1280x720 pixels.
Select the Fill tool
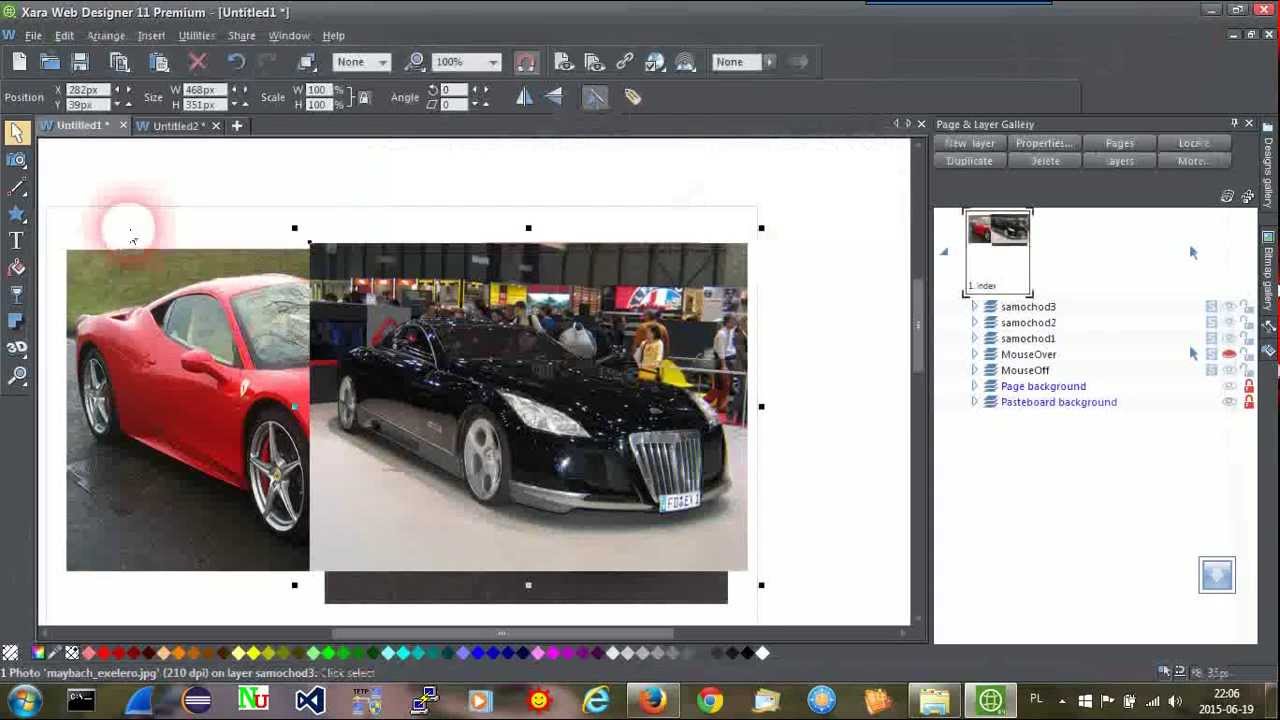tap(16, 268)
